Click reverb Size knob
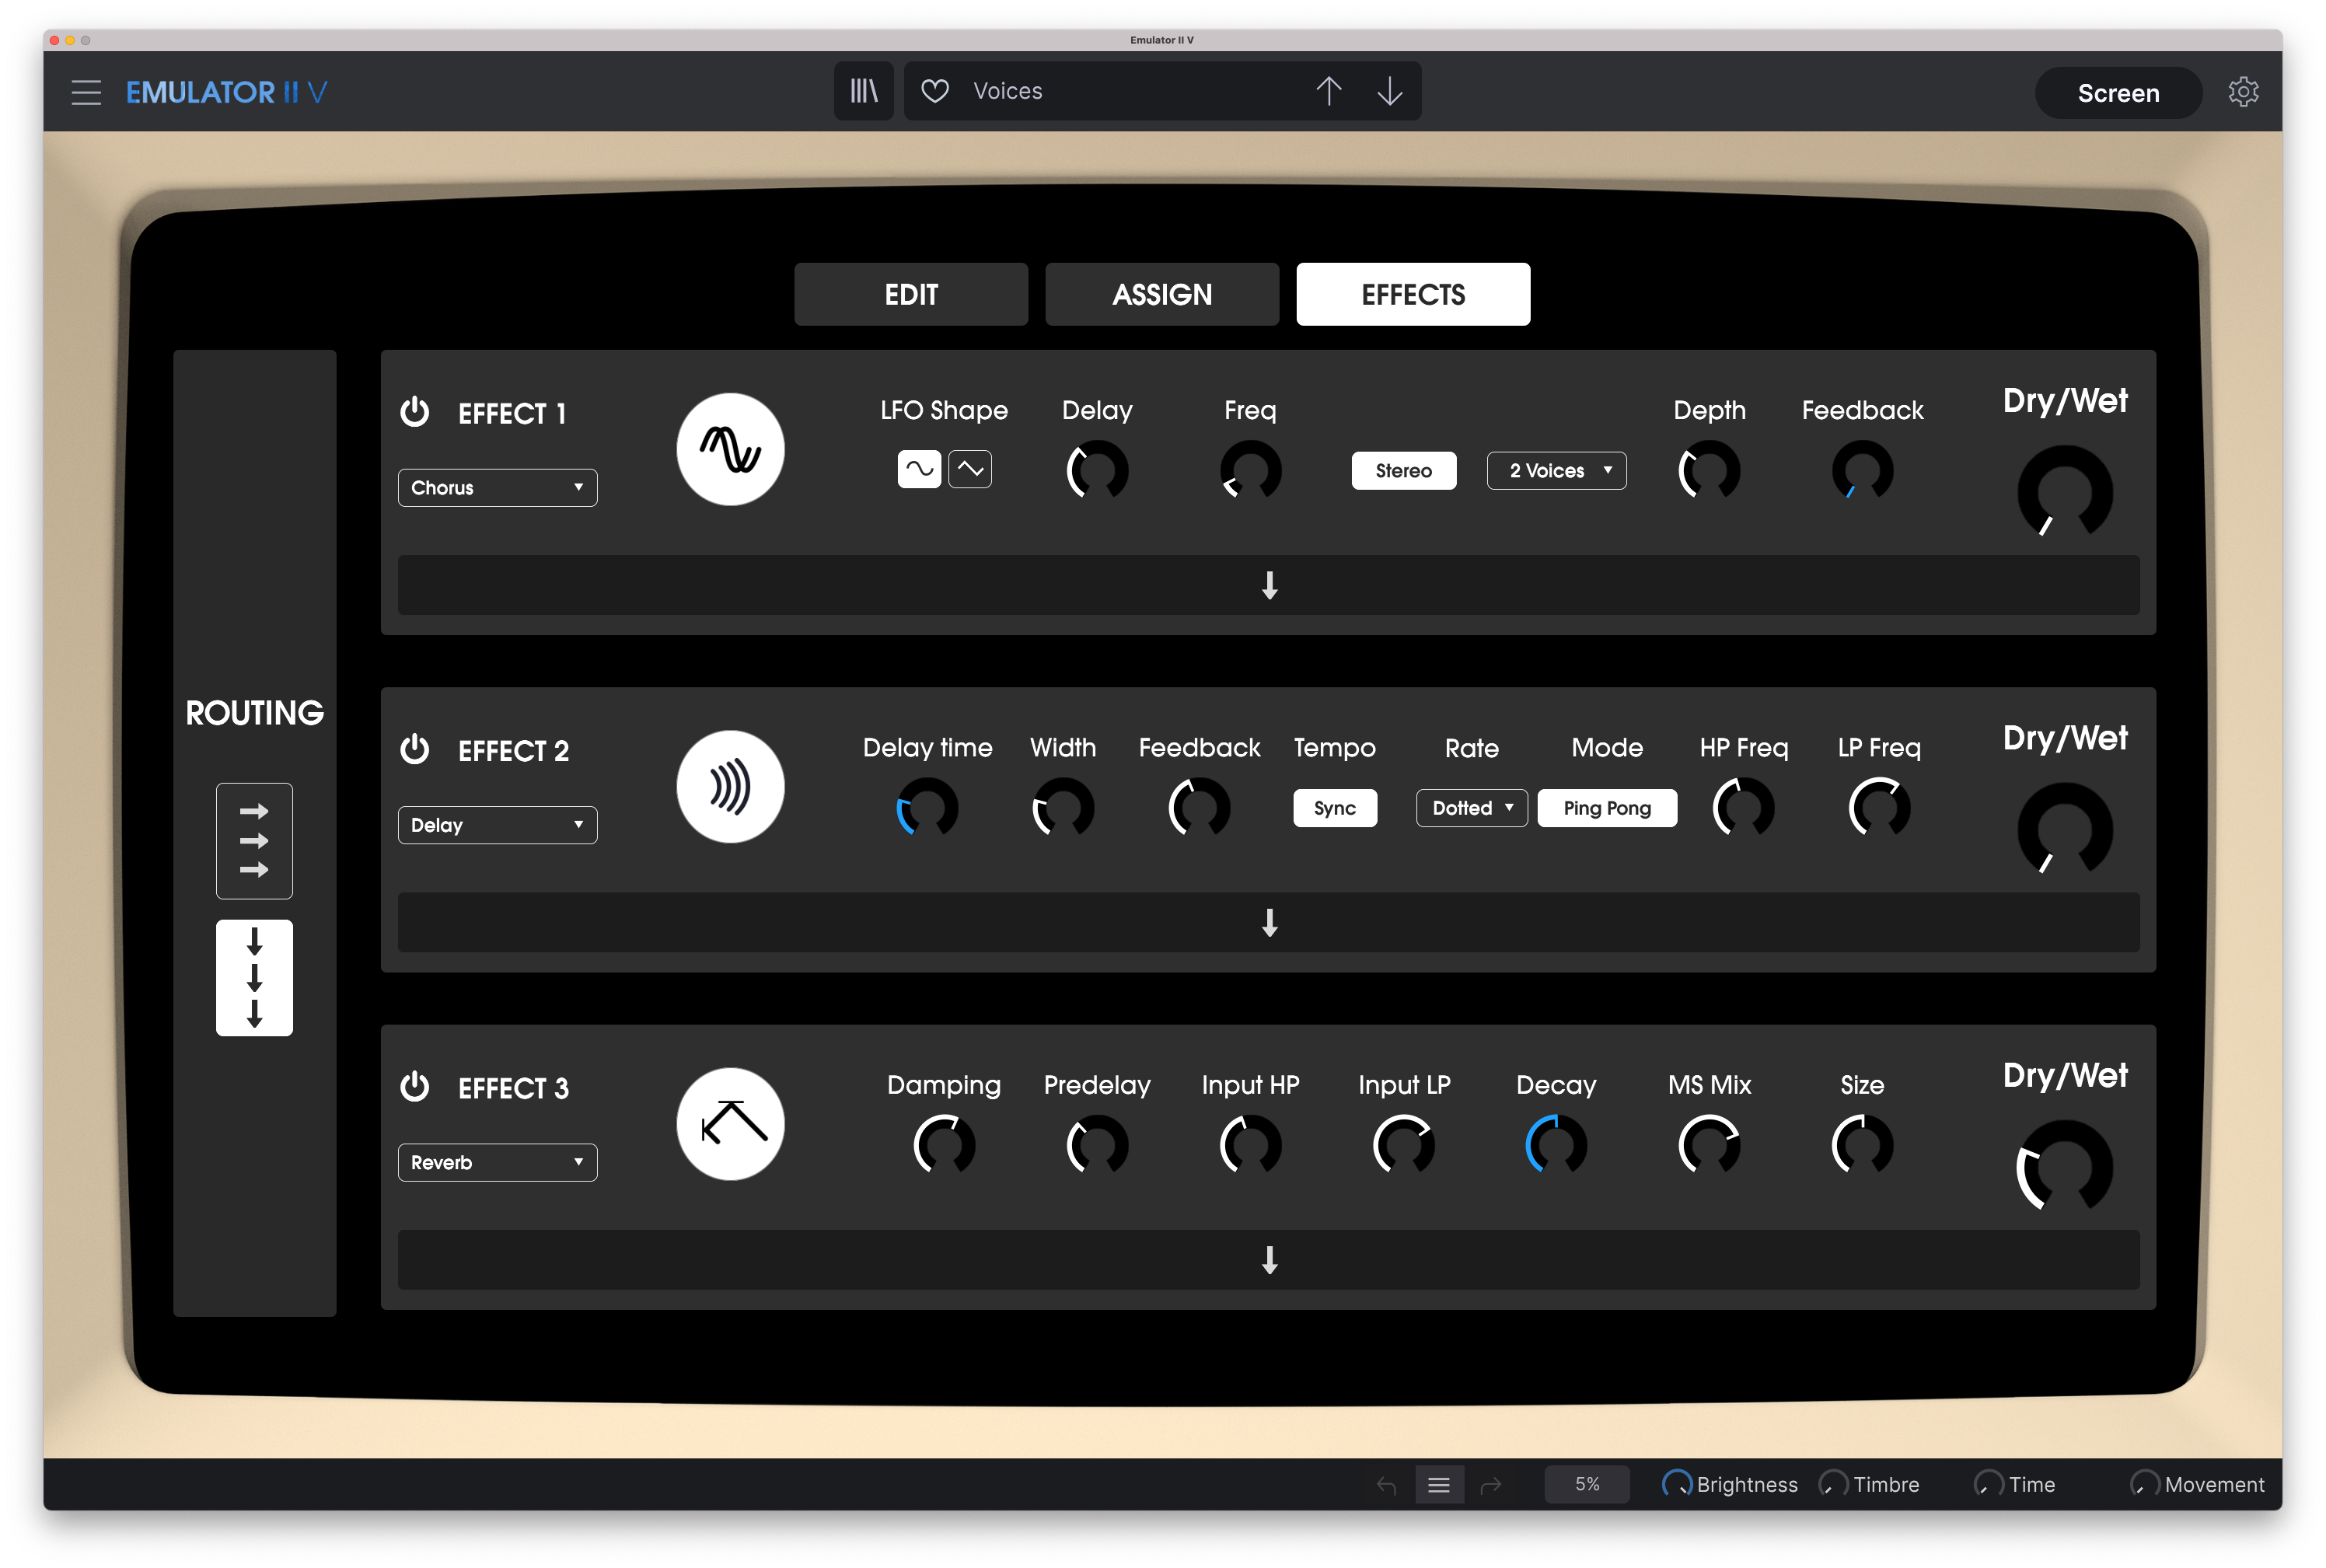Viewport: 2326px width, 1568px height. 1862,1145
